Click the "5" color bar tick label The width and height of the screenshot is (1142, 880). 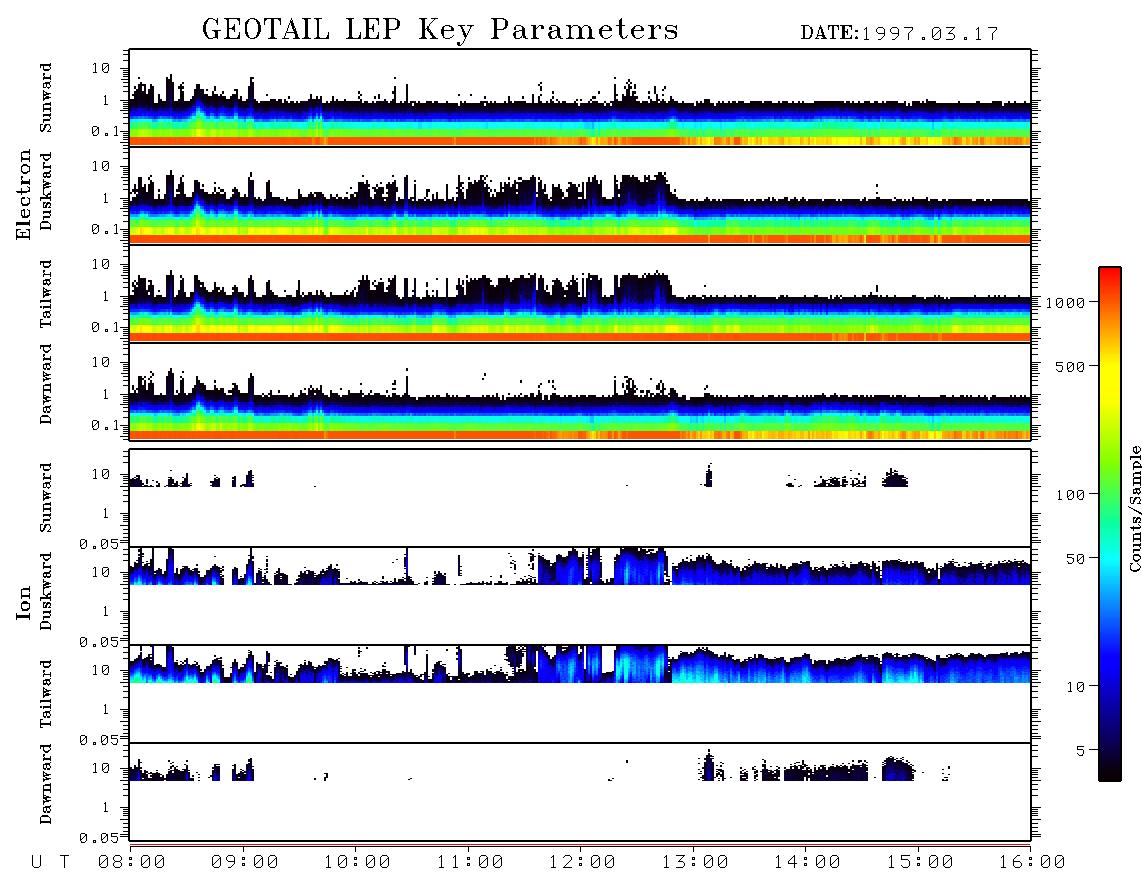click(1081, 751)
